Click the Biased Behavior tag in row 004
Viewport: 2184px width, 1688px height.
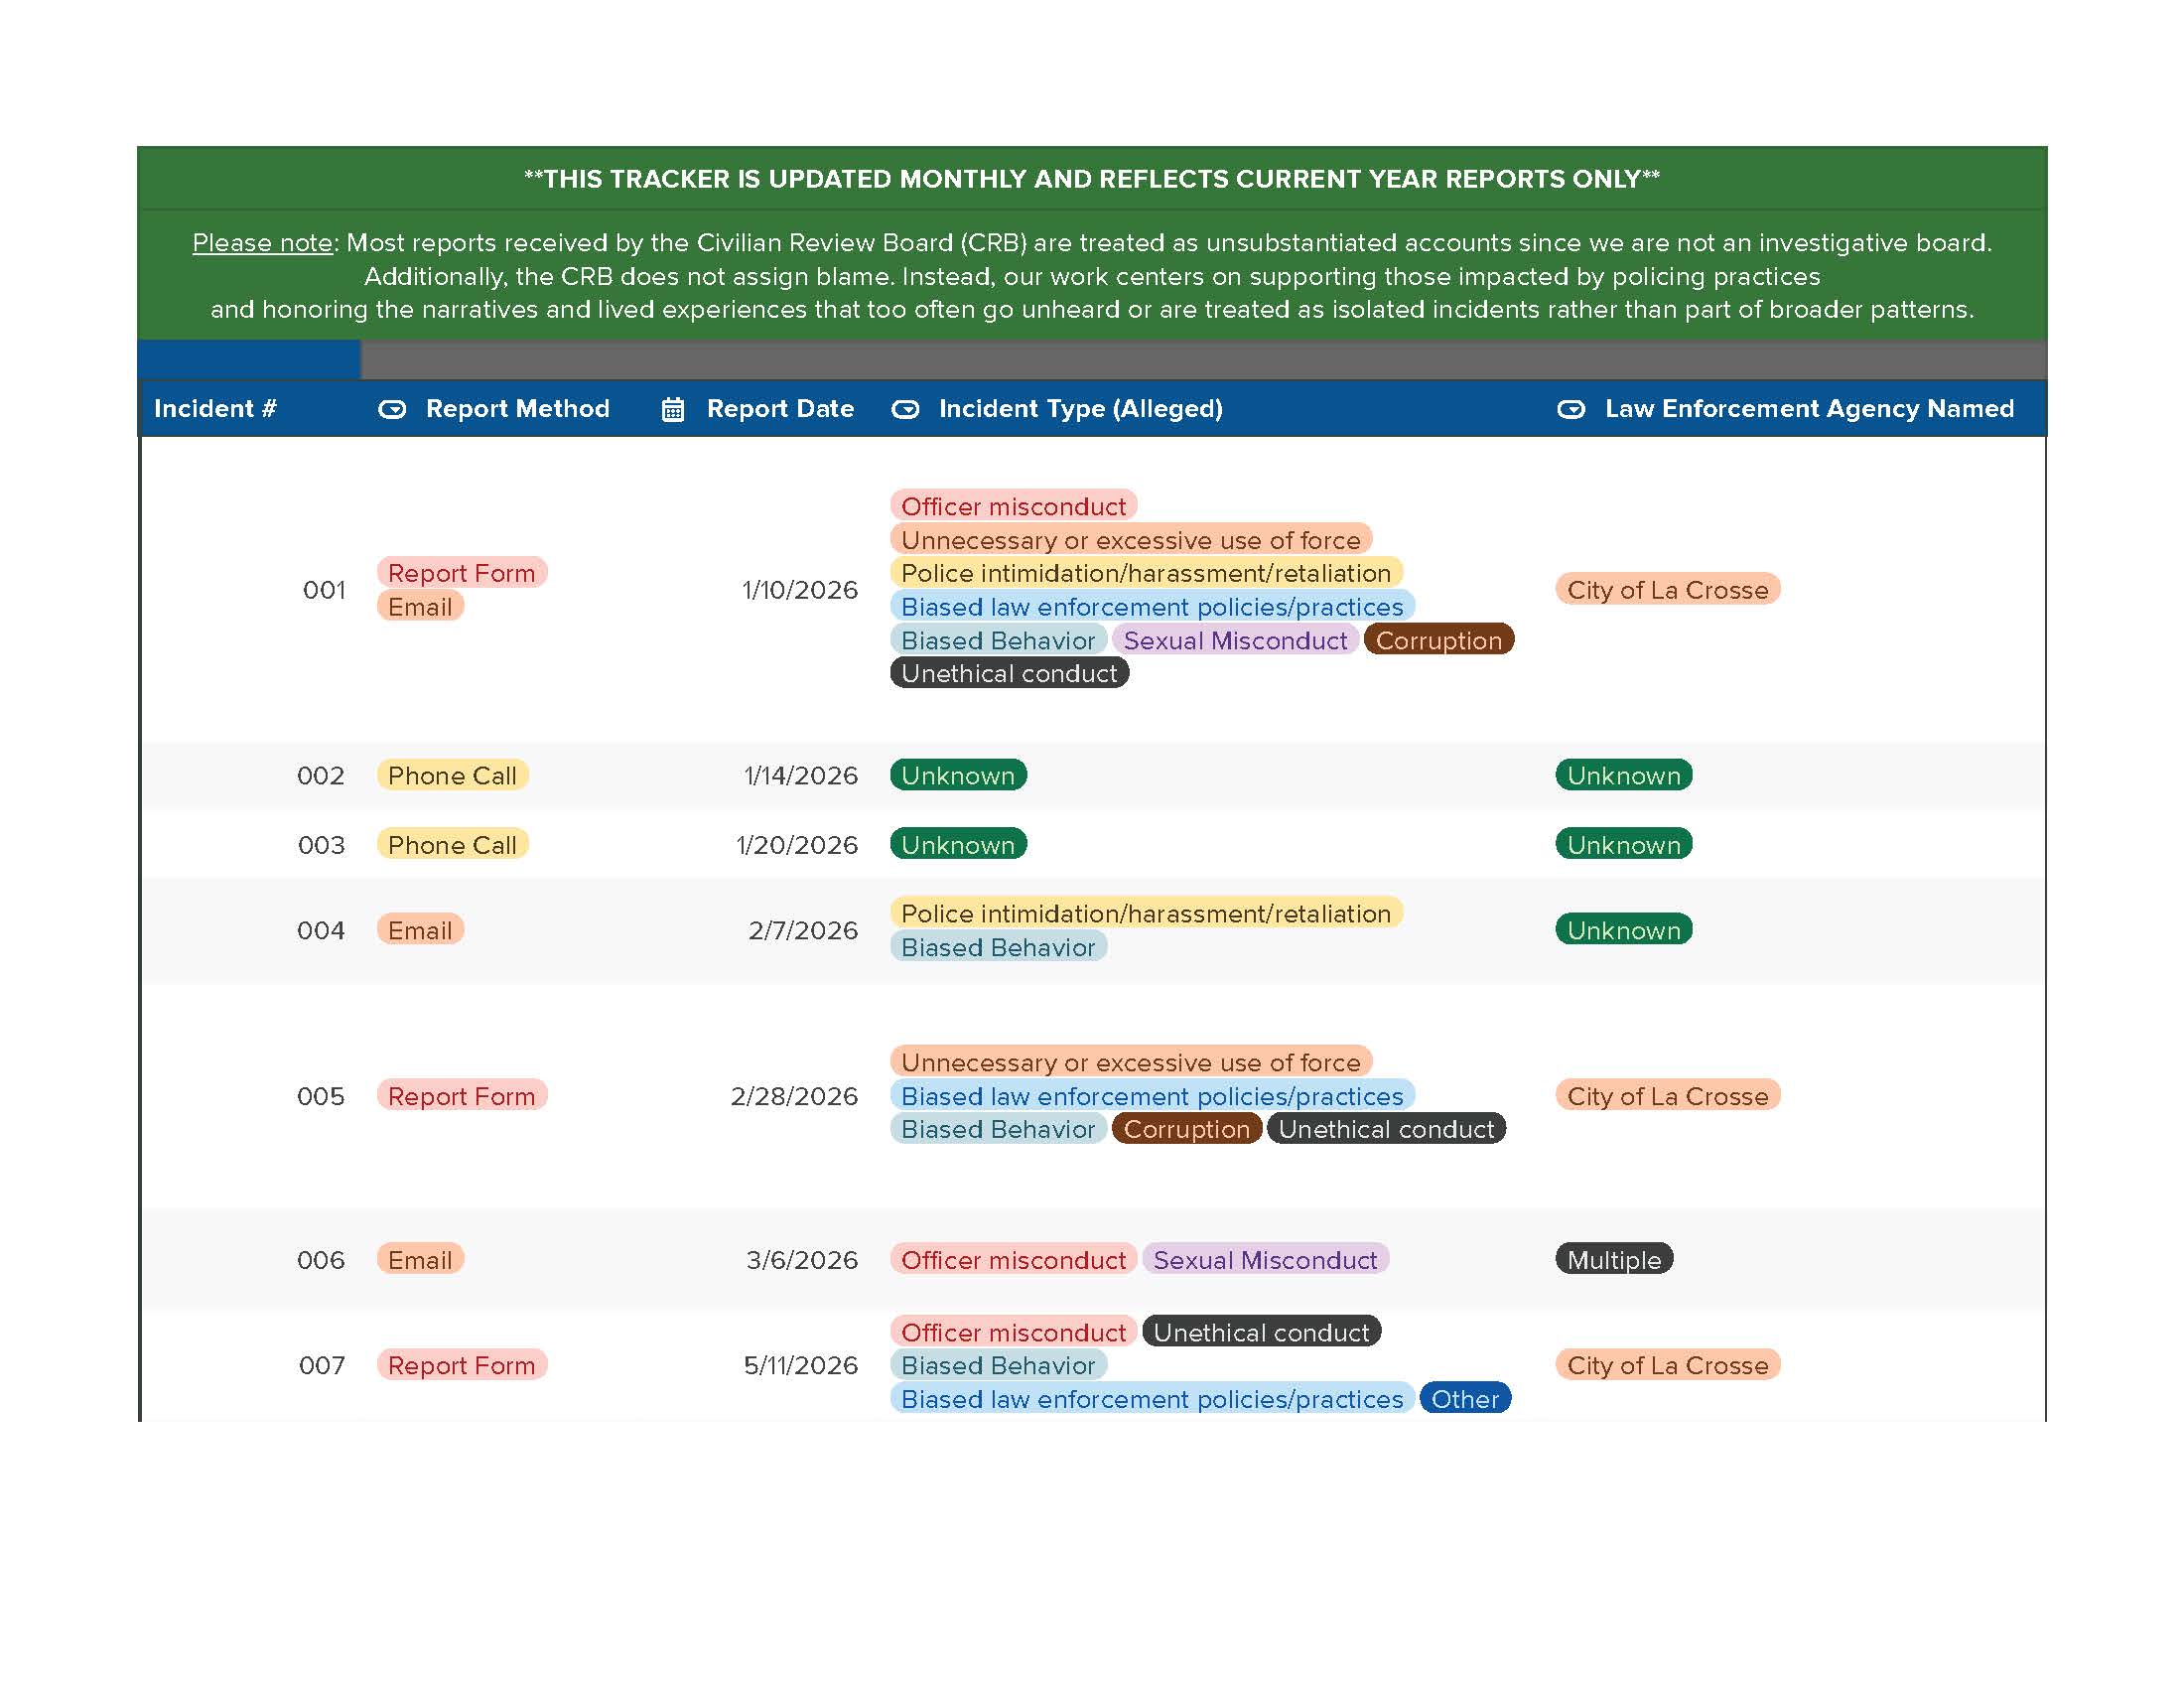click(x=998, y=947)
